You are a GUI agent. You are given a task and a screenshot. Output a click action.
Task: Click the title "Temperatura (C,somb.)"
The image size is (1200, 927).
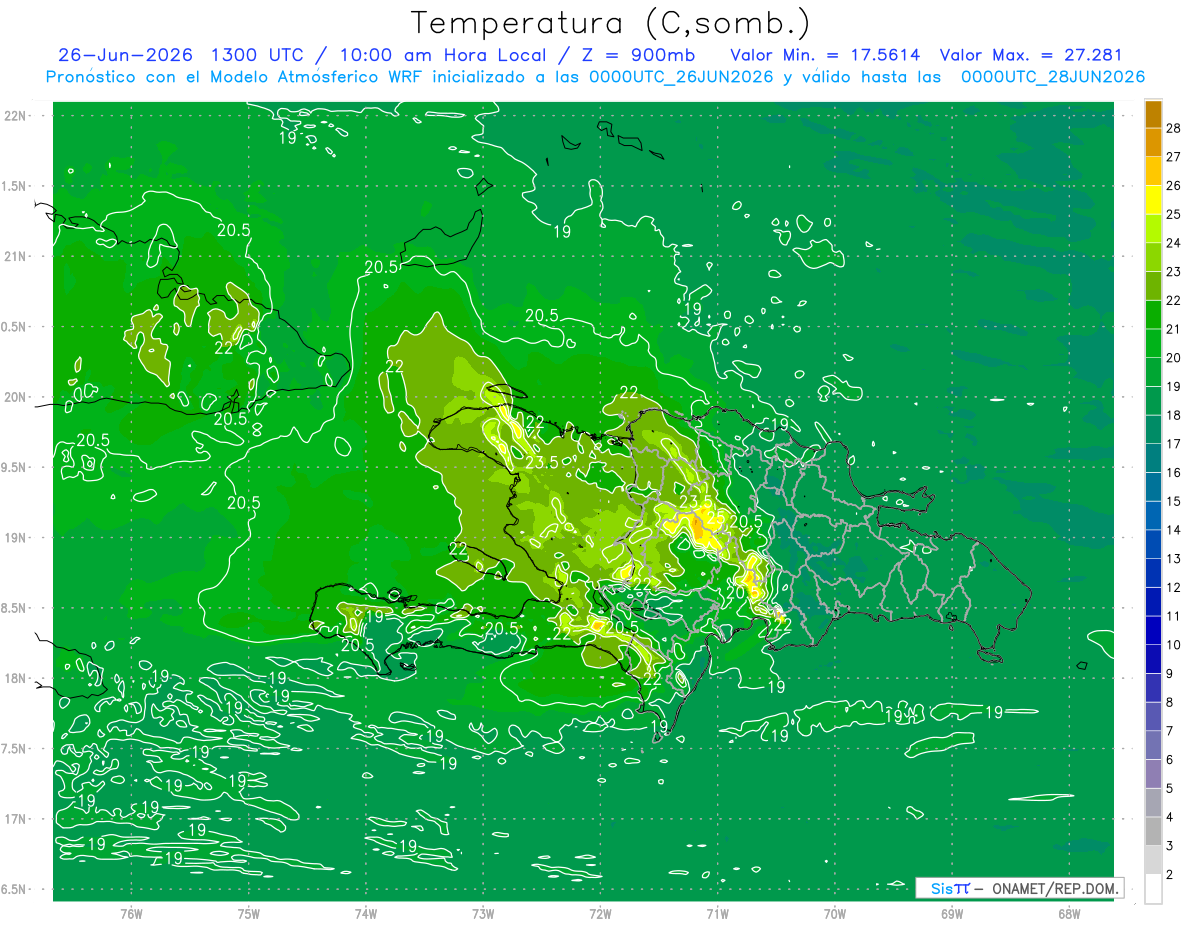[x=611, y=23]
